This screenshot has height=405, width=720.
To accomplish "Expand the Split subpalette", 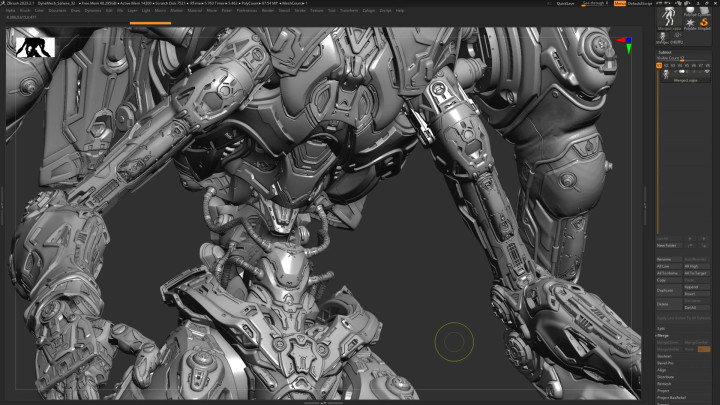I will 661,328.
